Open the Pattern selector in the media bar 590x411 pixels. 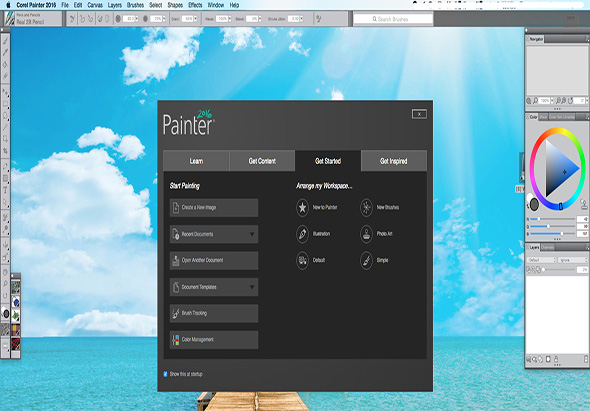point(16,288)
